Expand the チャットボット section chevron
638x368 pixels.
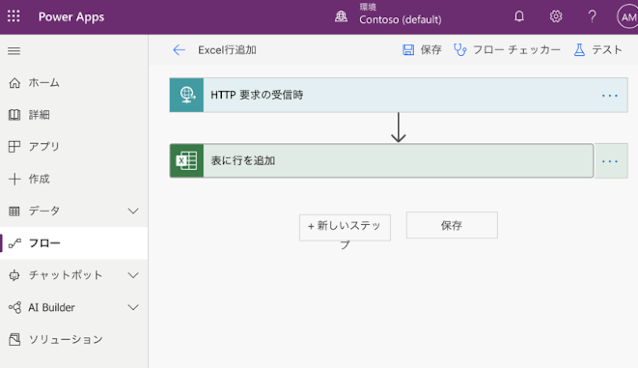pyautogui.click(x=133, y=275)
